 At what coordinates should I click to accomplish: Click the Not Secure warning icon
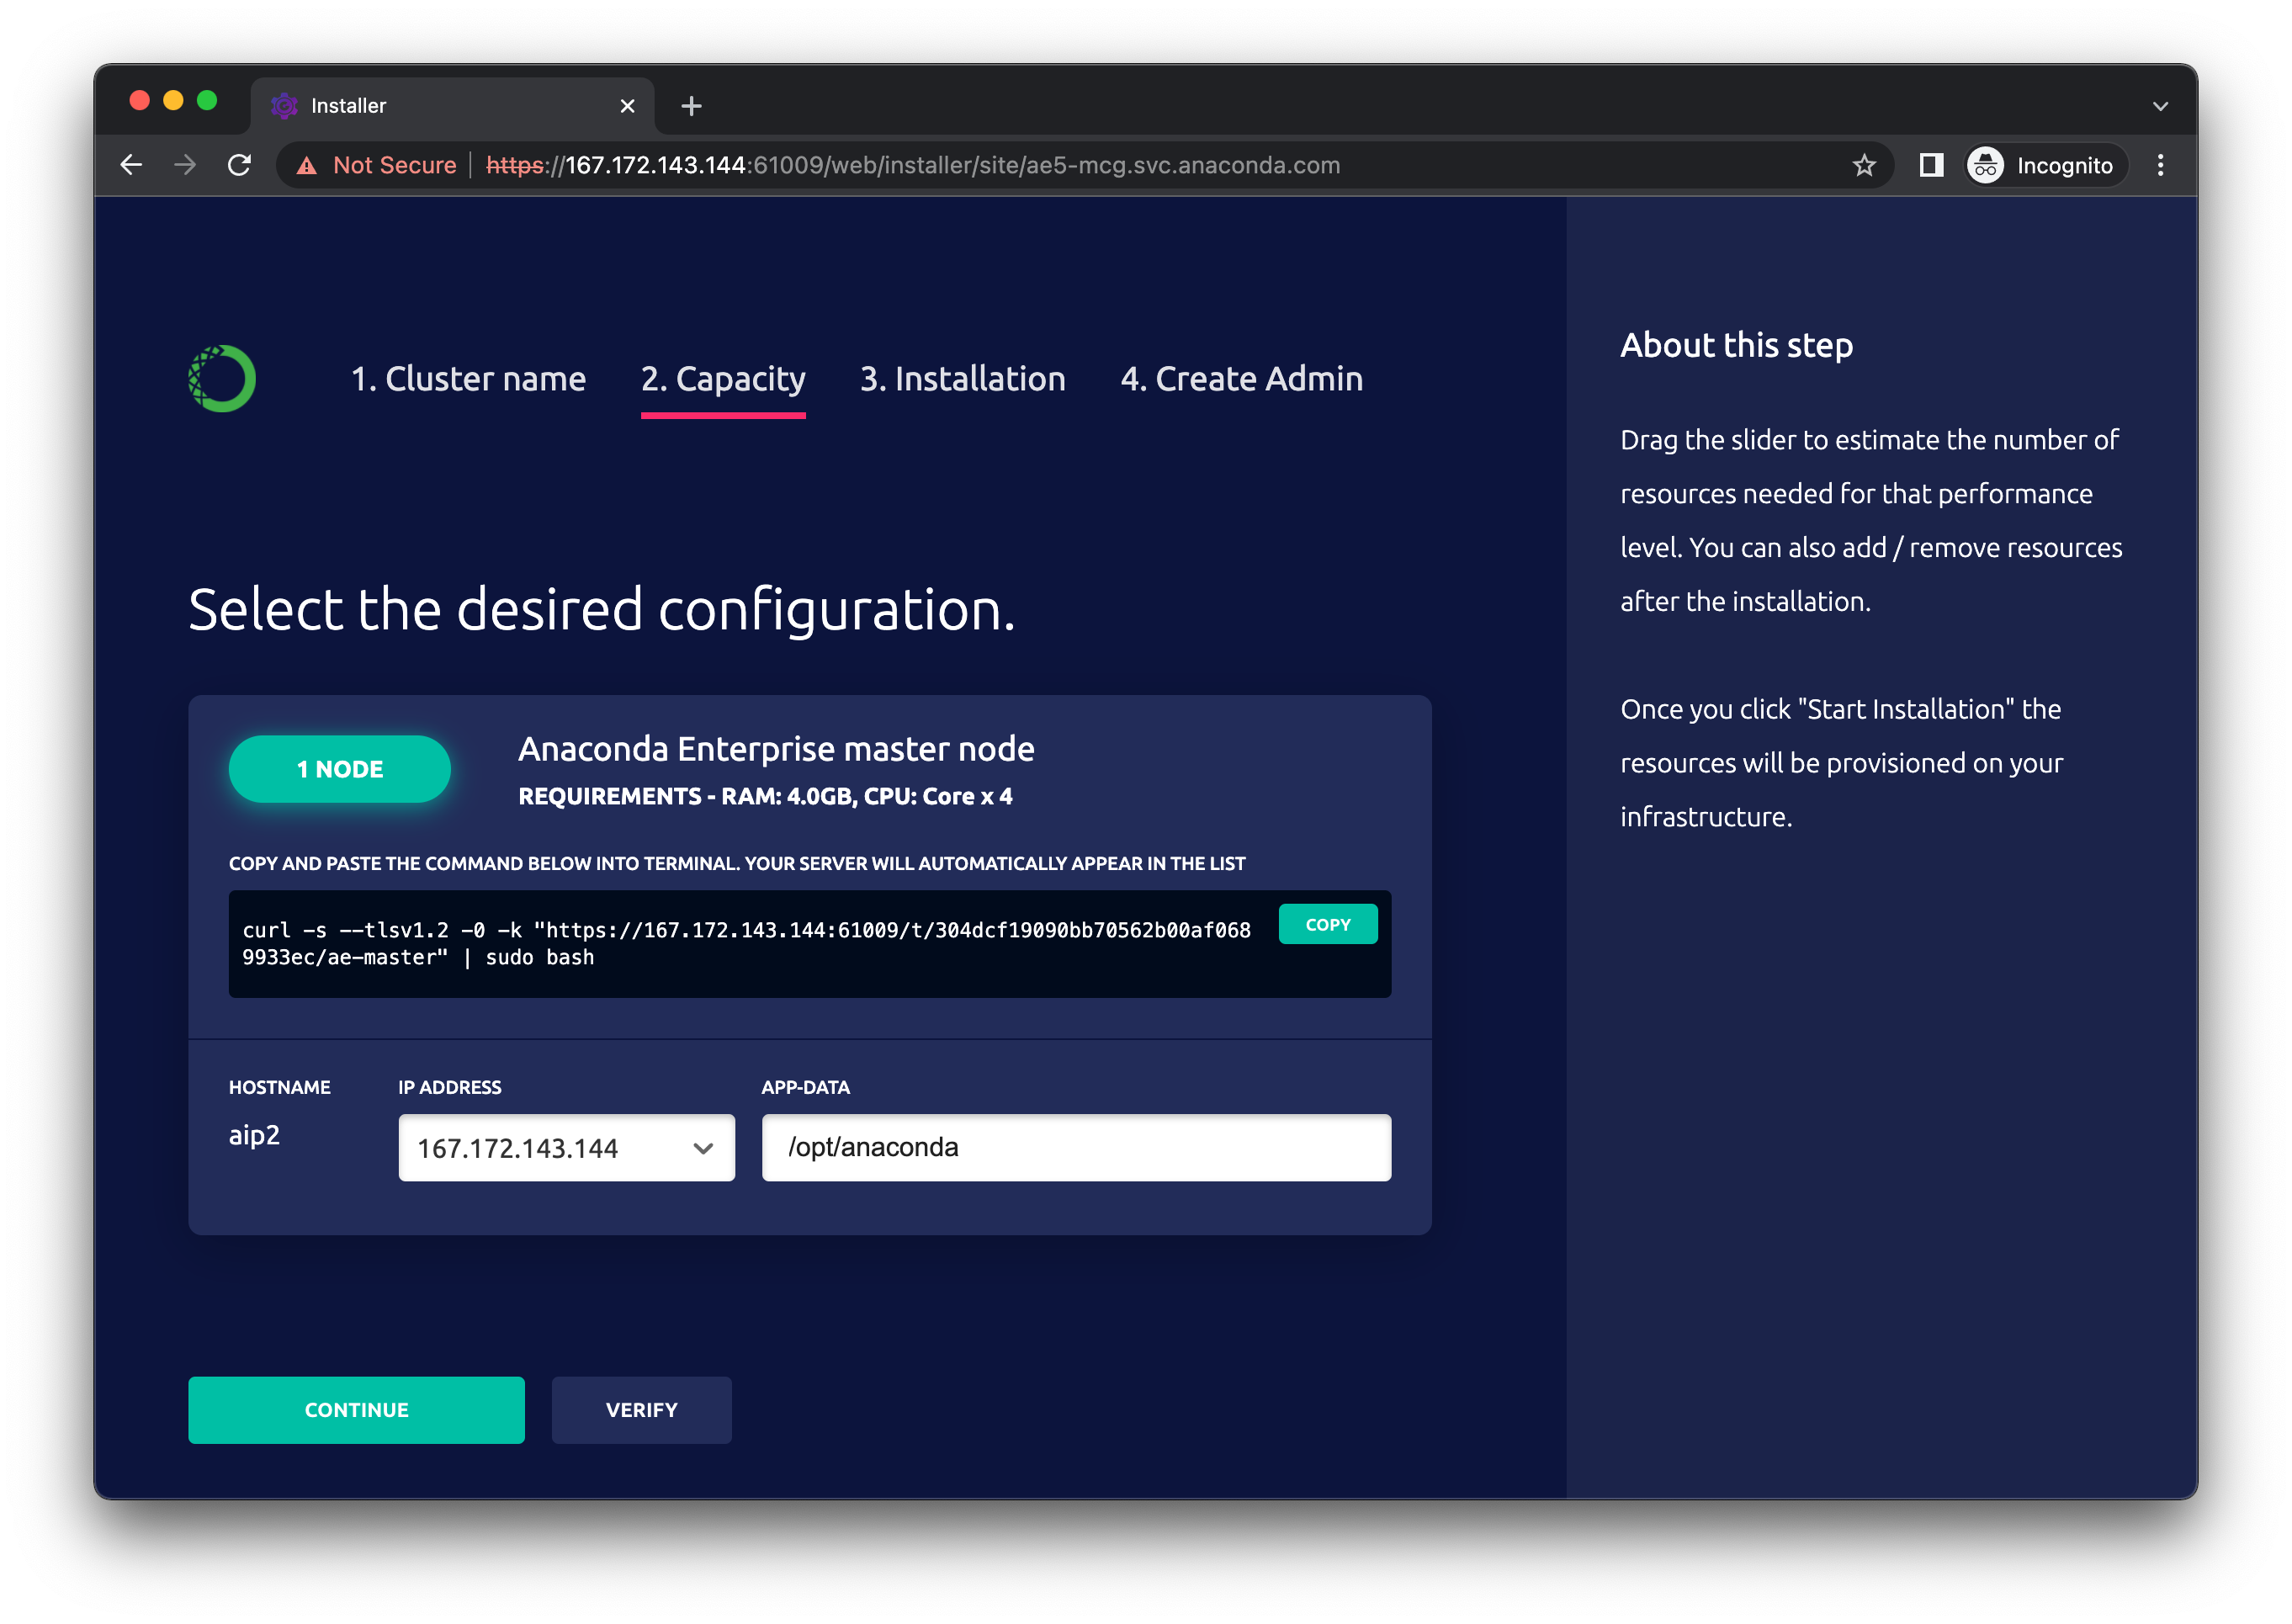click(x=307, y=166)
